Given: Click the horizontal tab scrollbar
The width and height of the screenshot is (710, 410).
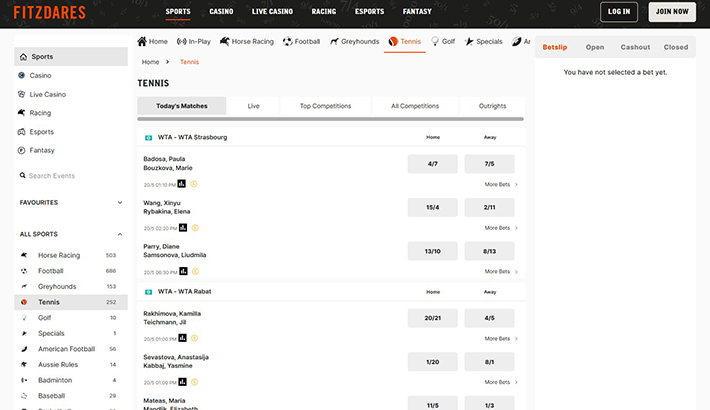Looking at the screenshot, I should pos(331,119).
